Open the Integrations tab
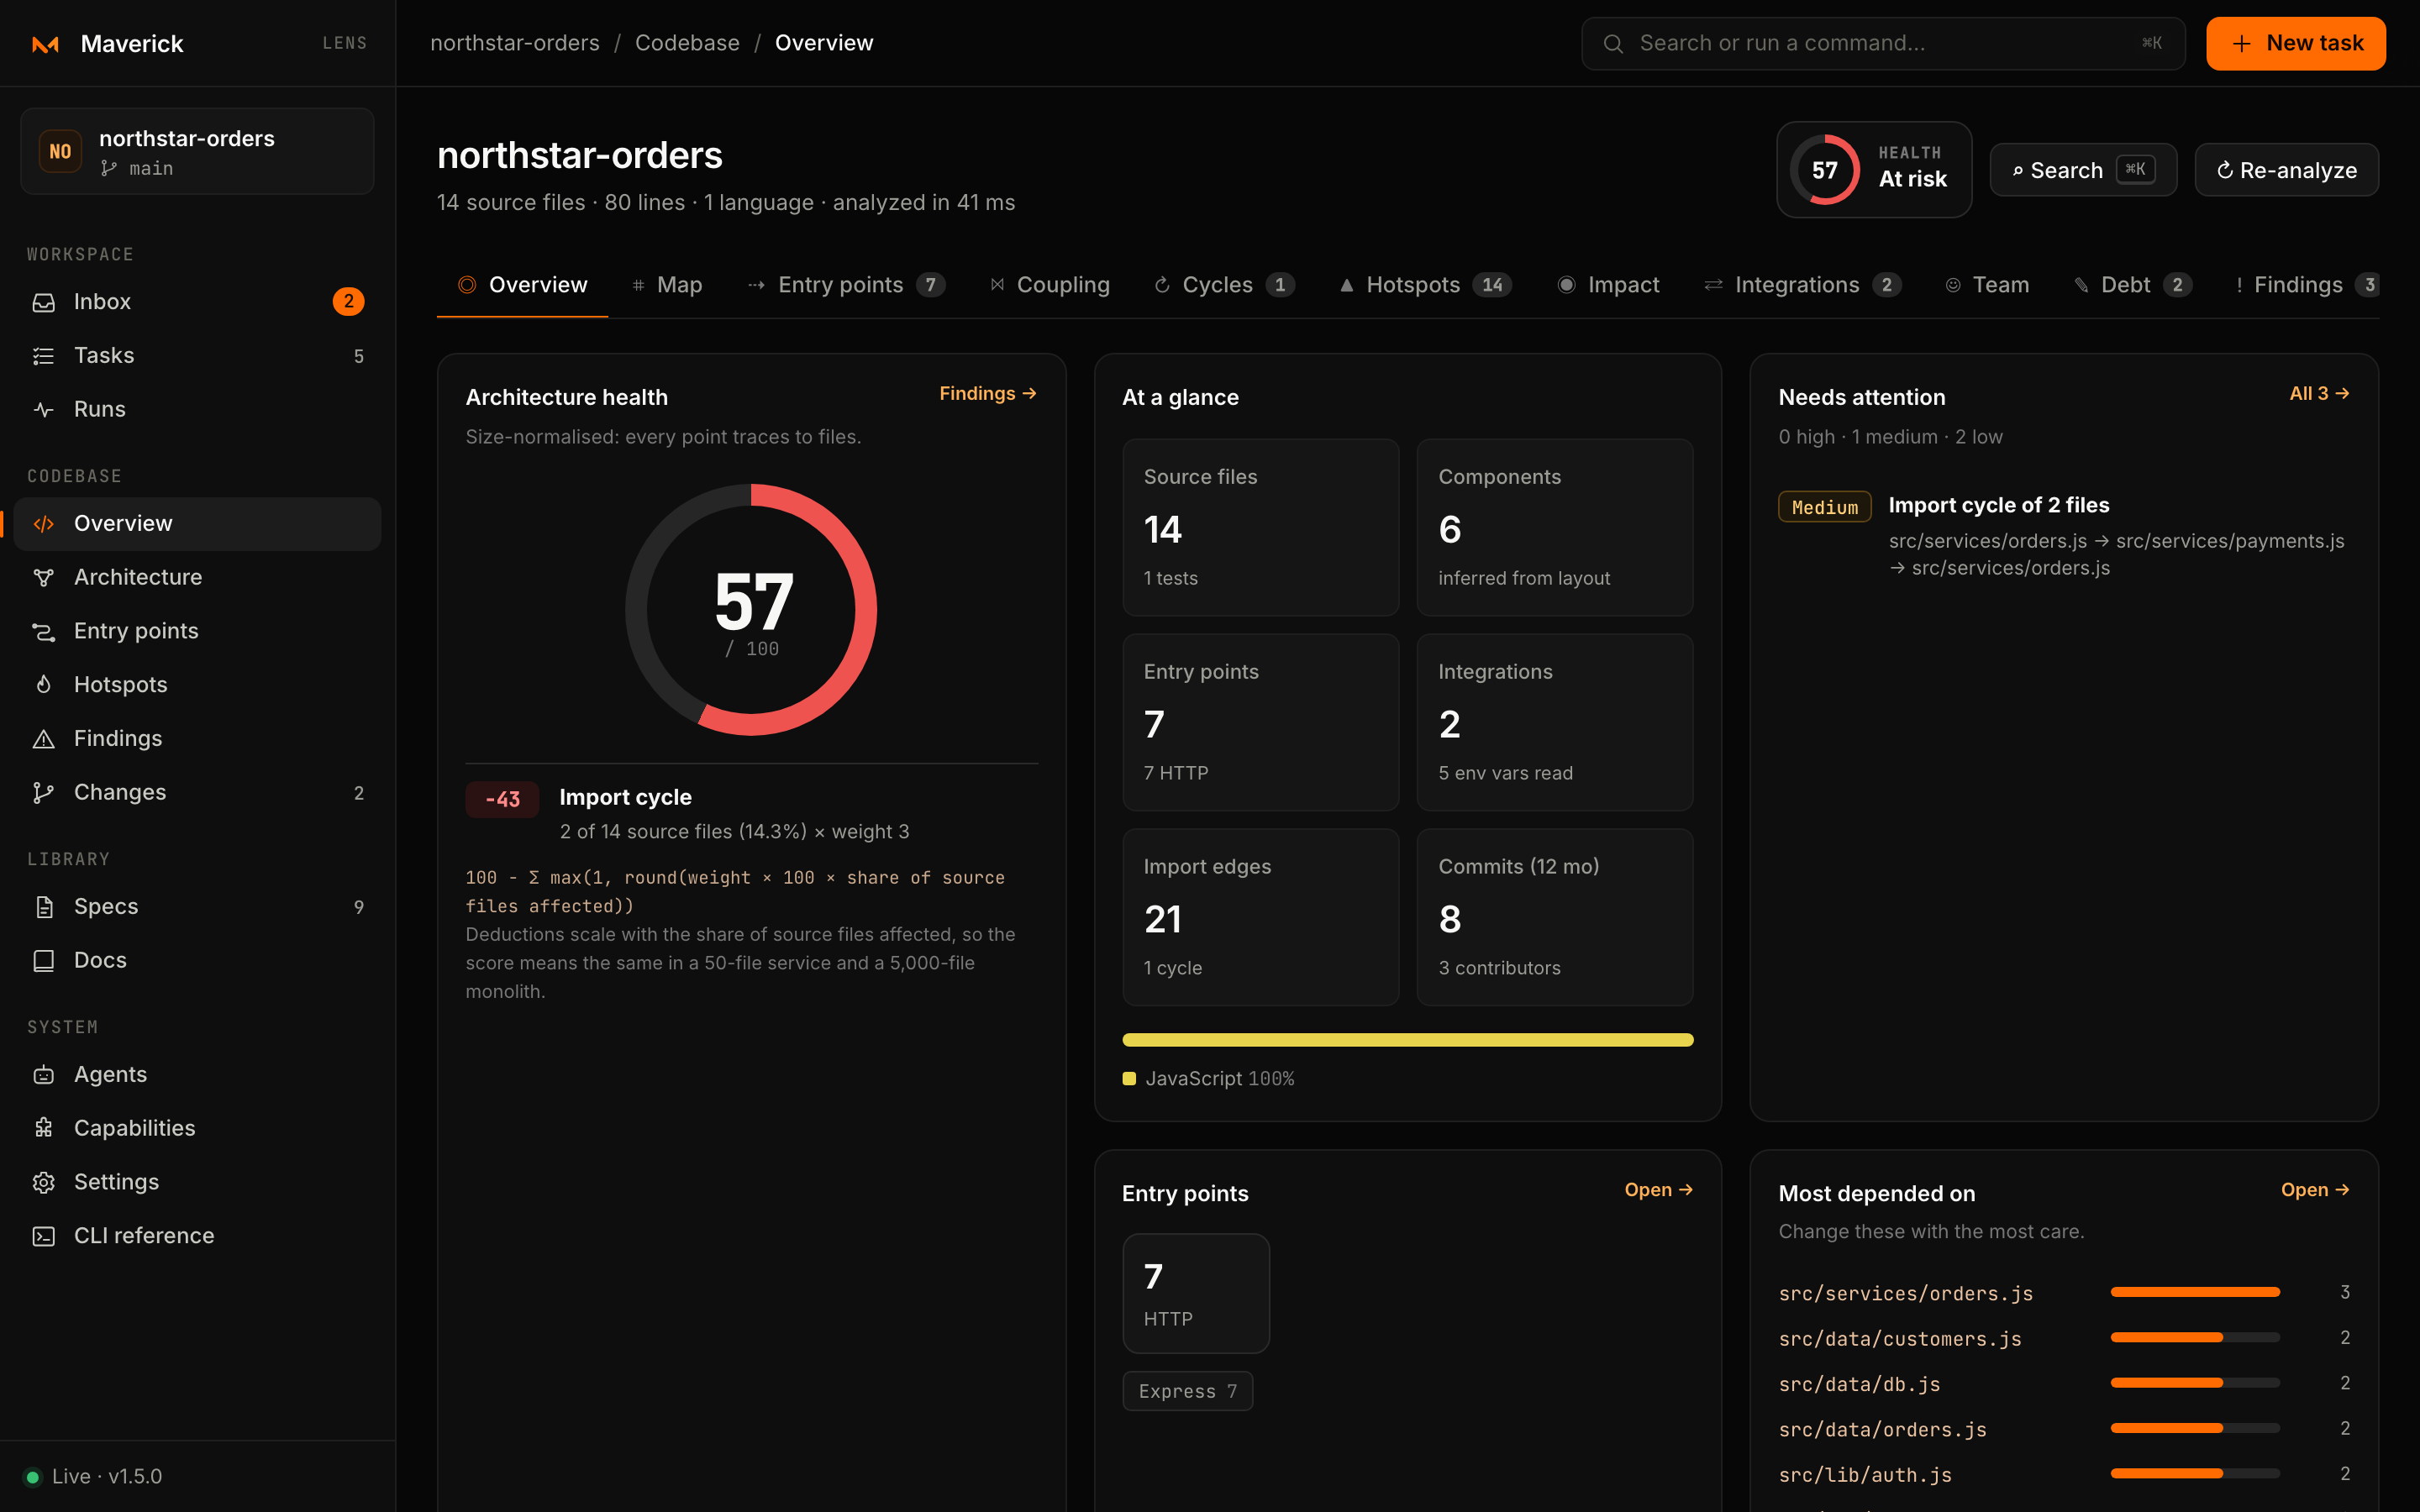 pos(1802,285)
